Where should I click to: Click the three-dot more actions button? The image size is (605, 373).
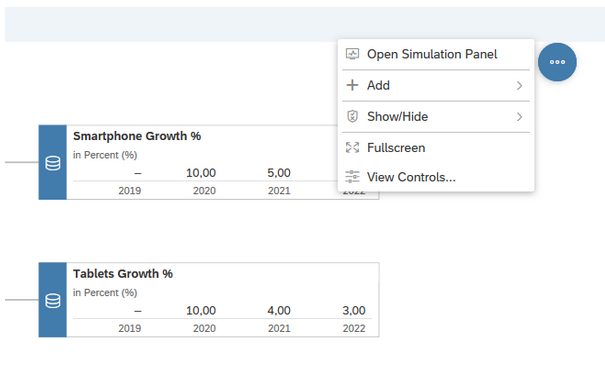(557, 62)
